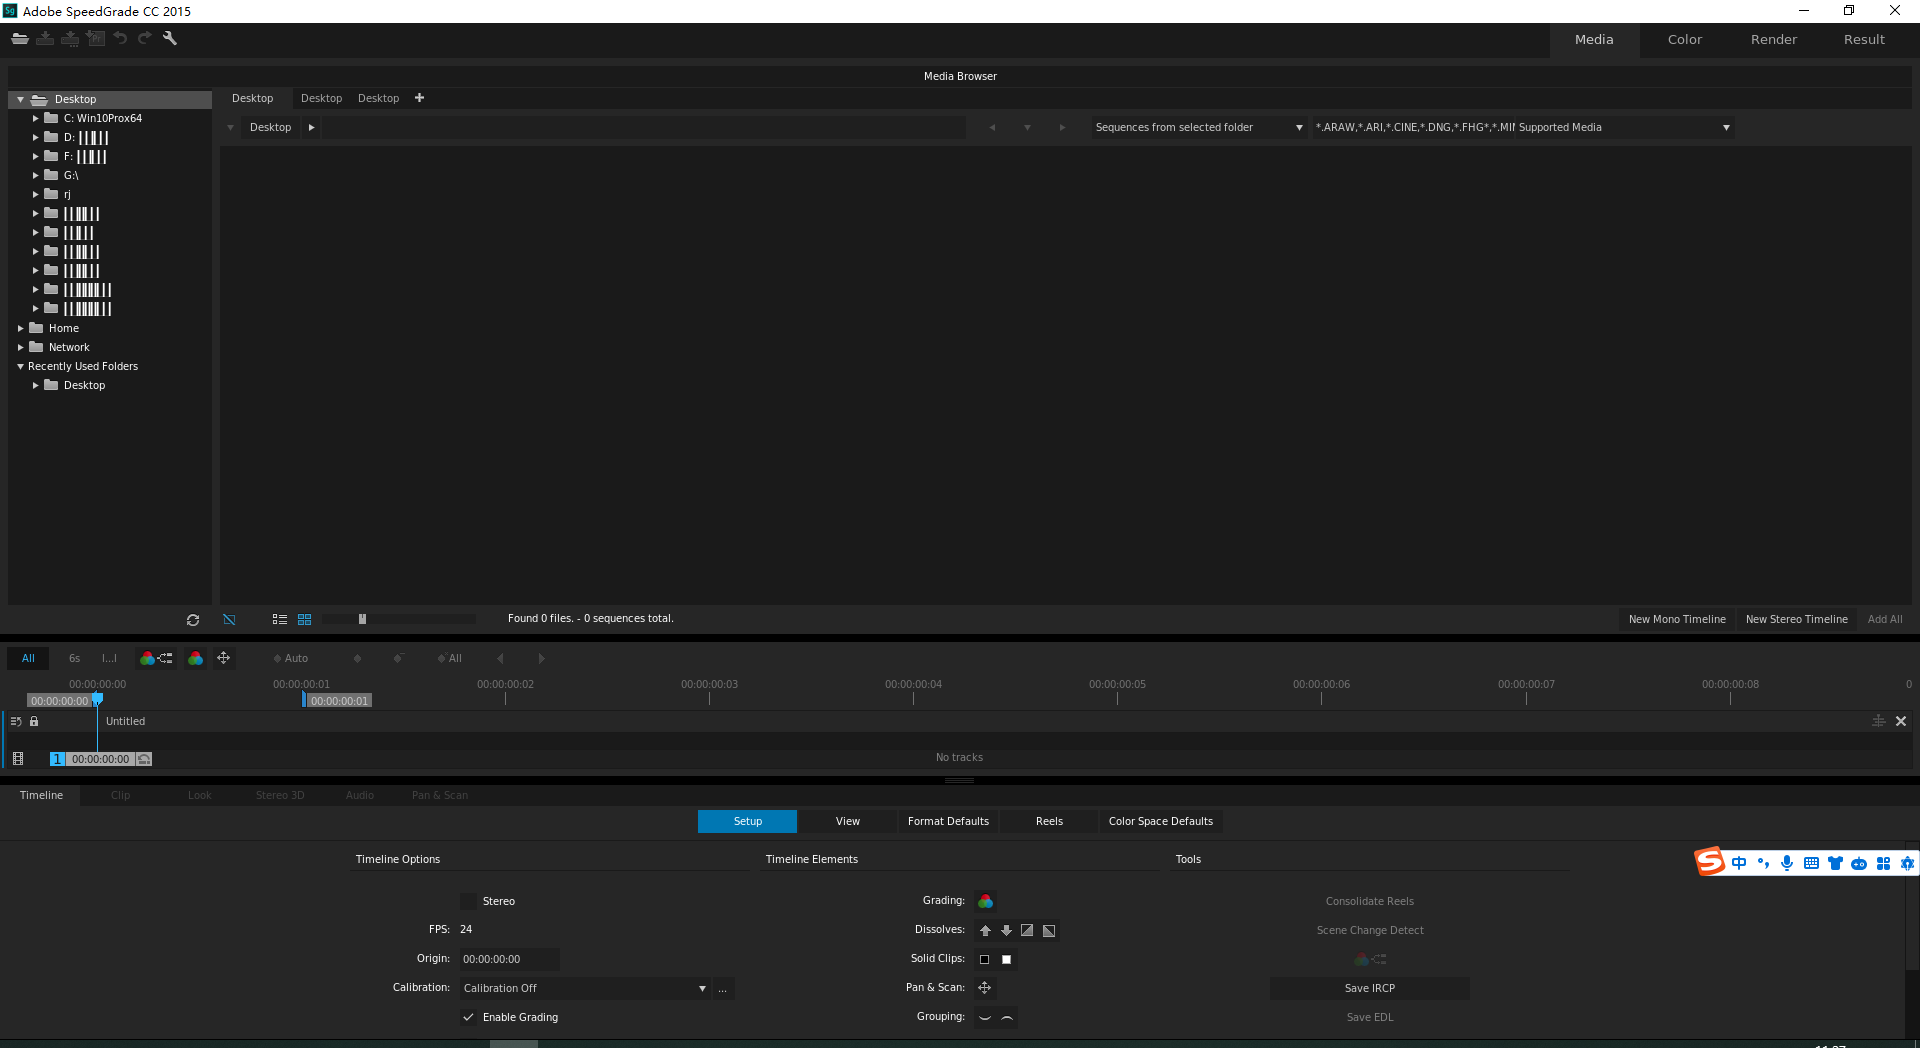Uncheck the Enable Grading checkbox
The image size is (1920, 1048).
pos(468,1017)
